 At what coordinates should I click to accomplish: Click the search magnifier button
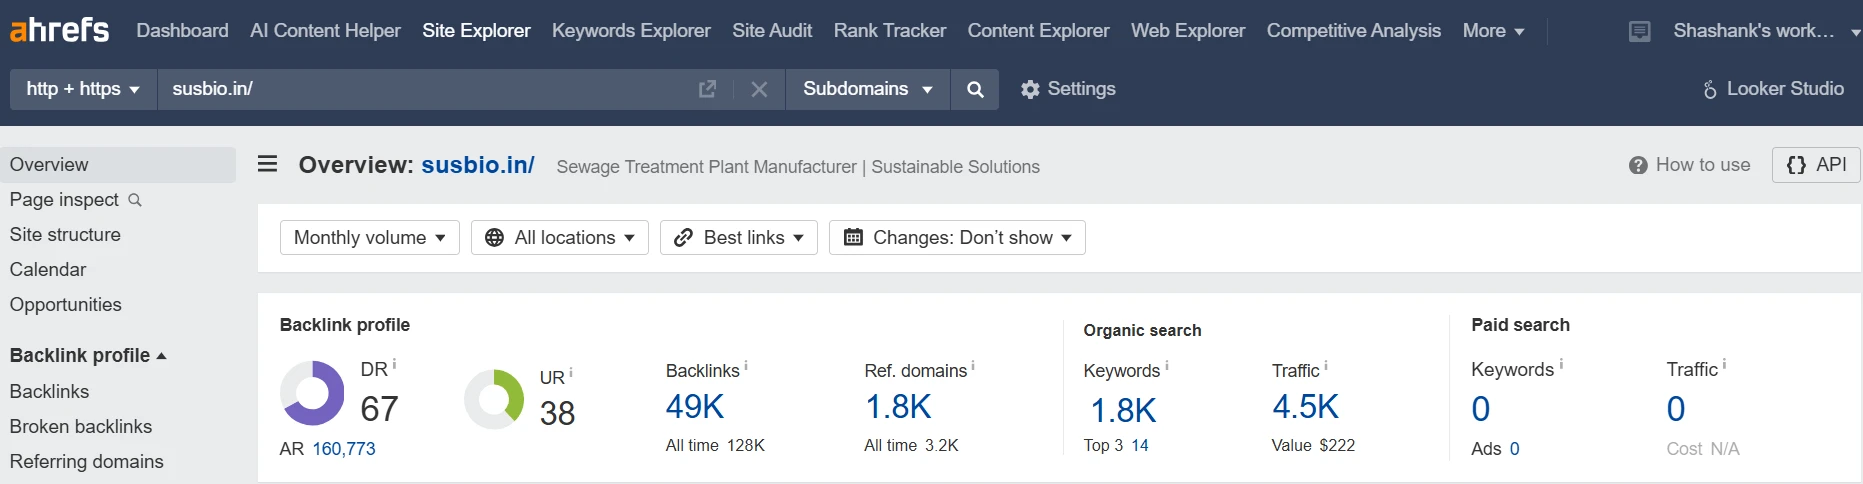click(x=975, y=89)
